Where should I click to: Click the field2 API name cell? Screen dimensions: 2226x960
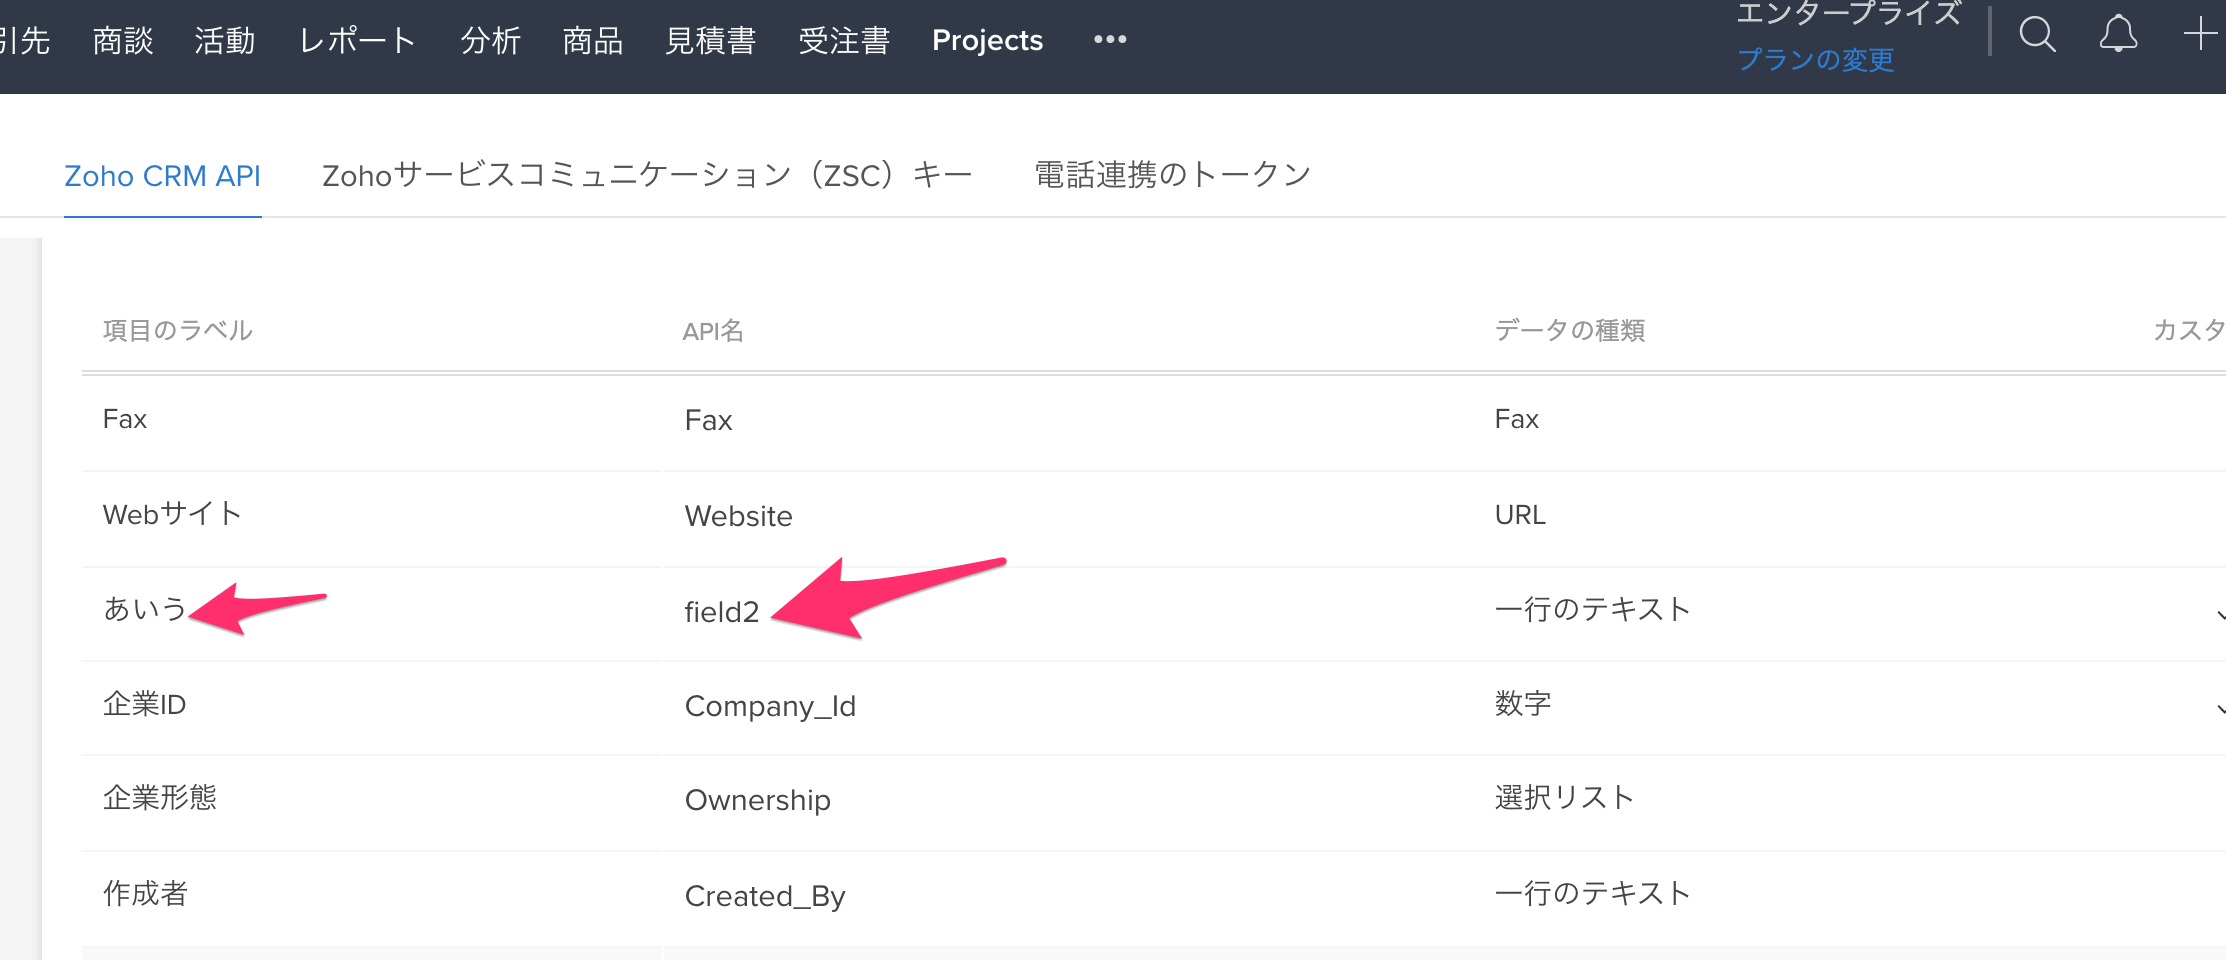click(x=722, y=612)
